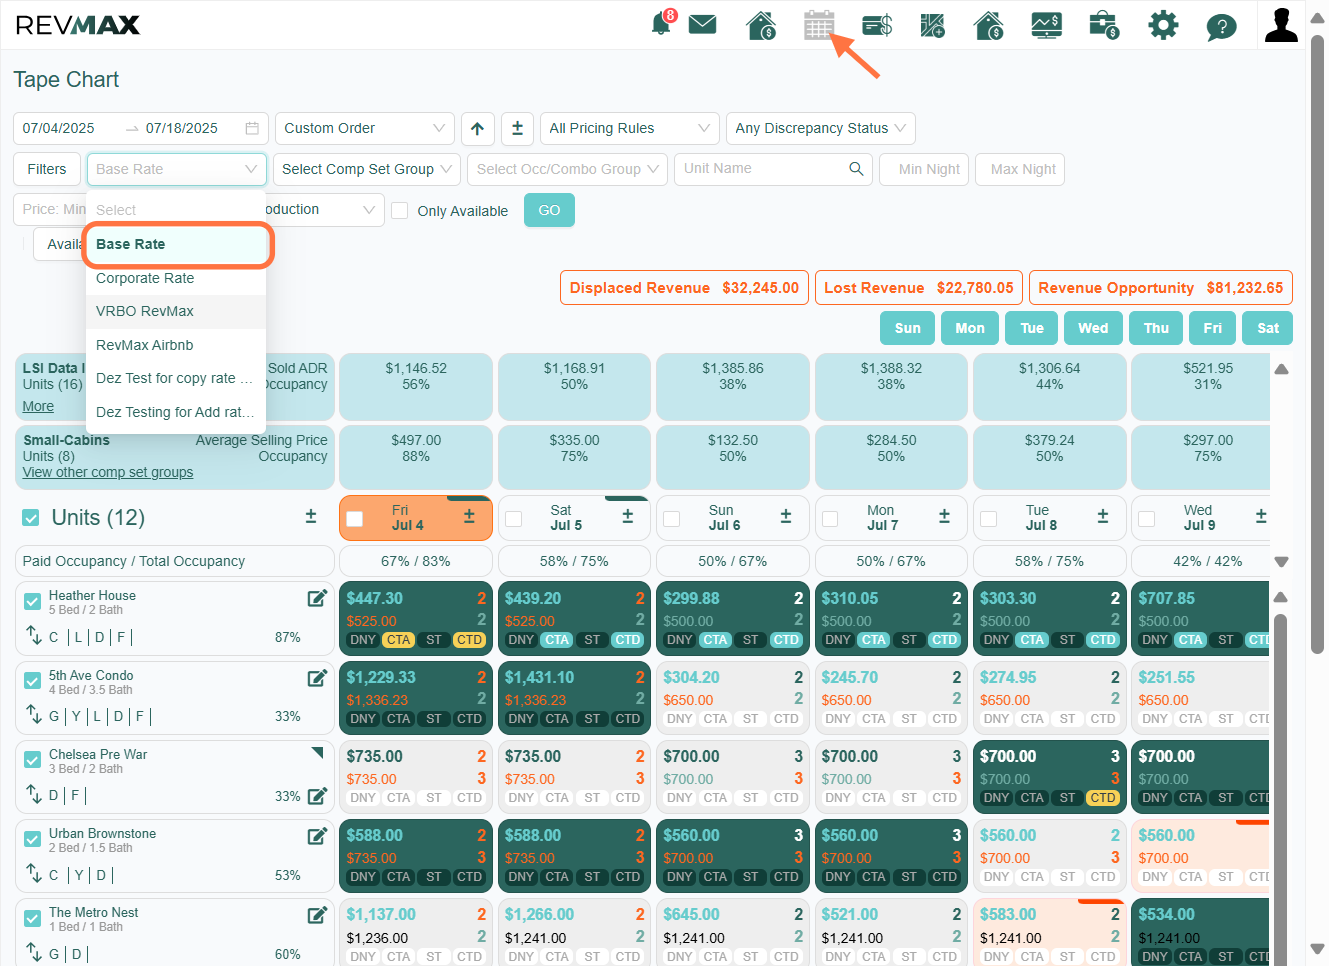Viewport: 1329px width, 966px height.
Task: Click search icon in Unit Name field
Action: click(856, 168)
